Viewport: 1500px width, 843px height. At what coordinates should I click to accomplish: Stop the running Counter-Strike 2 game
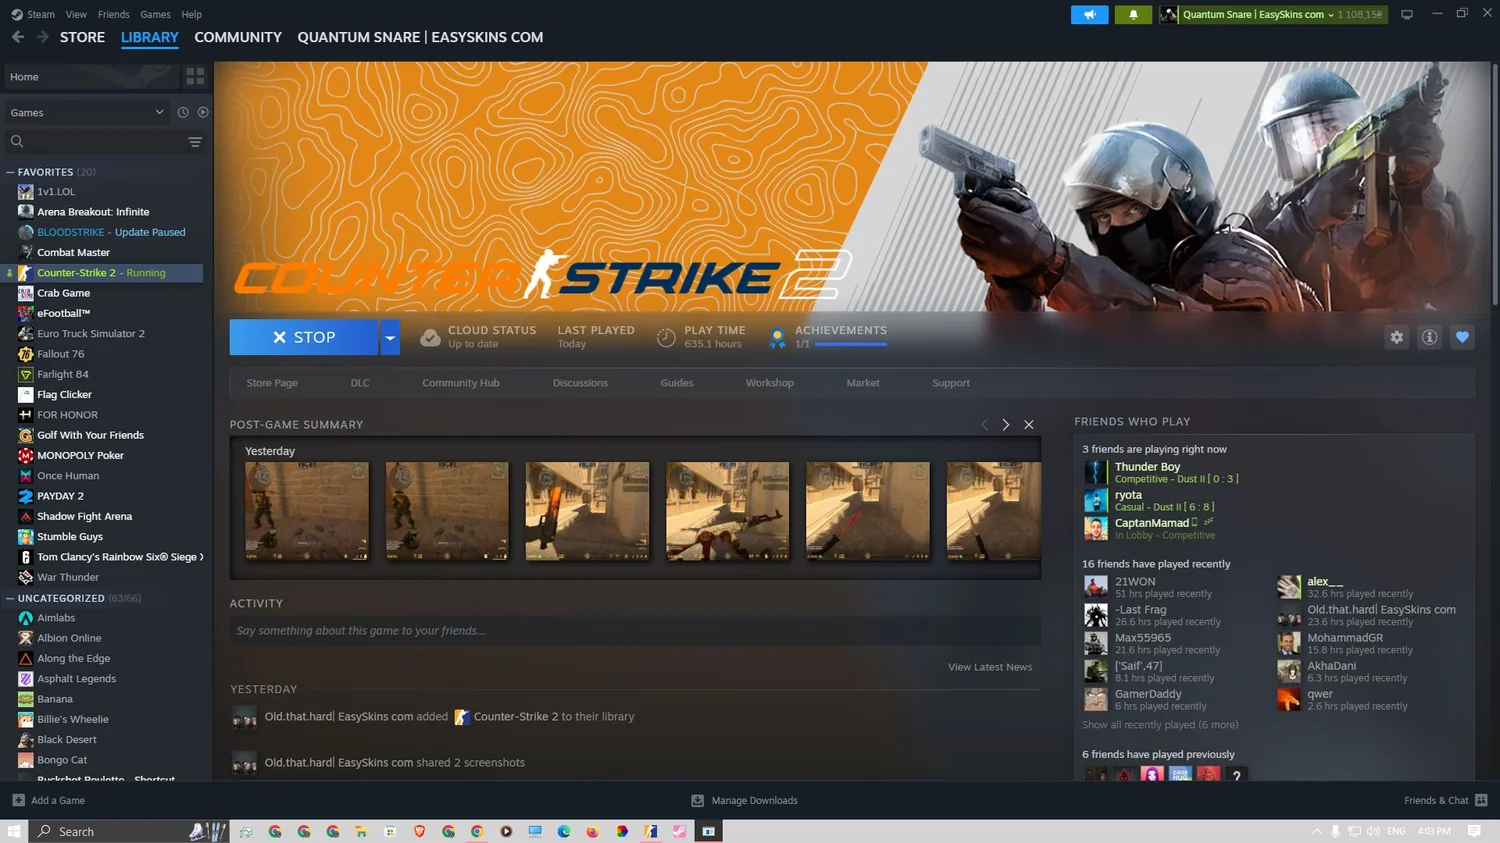(x=304, y=338)
